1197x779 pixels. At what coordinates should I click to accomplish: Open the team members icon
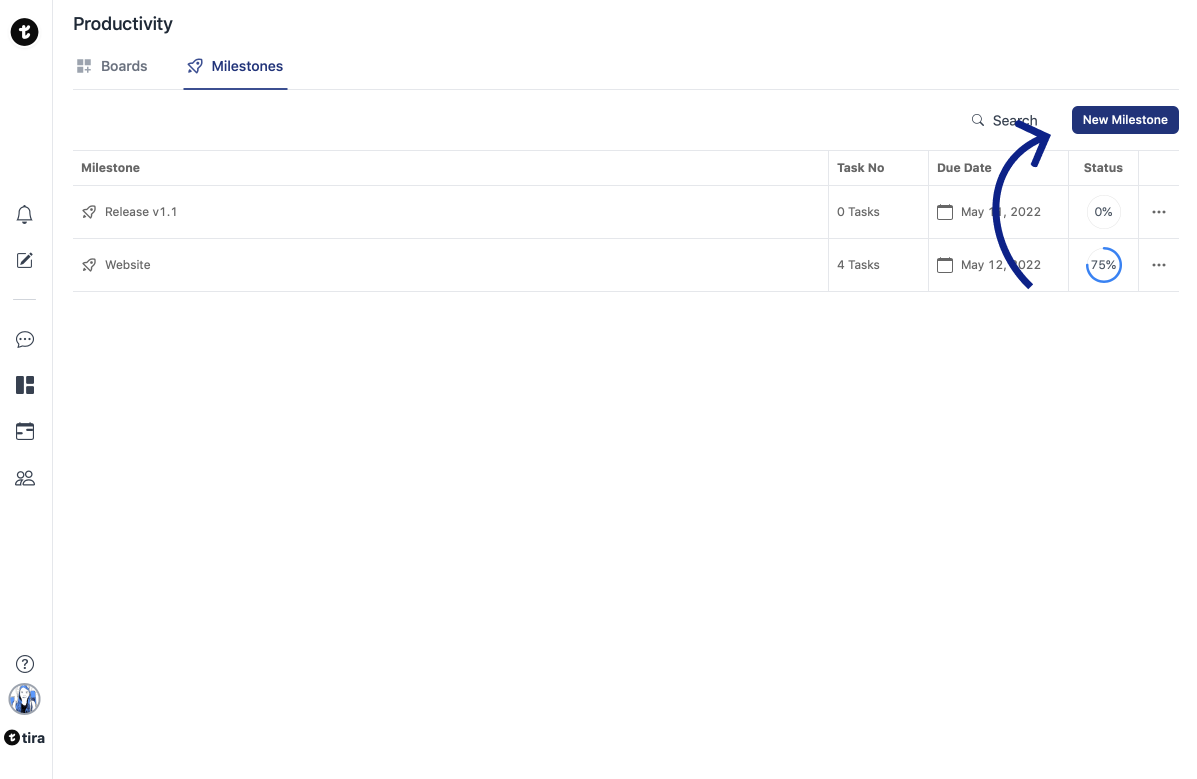point(25,478)
